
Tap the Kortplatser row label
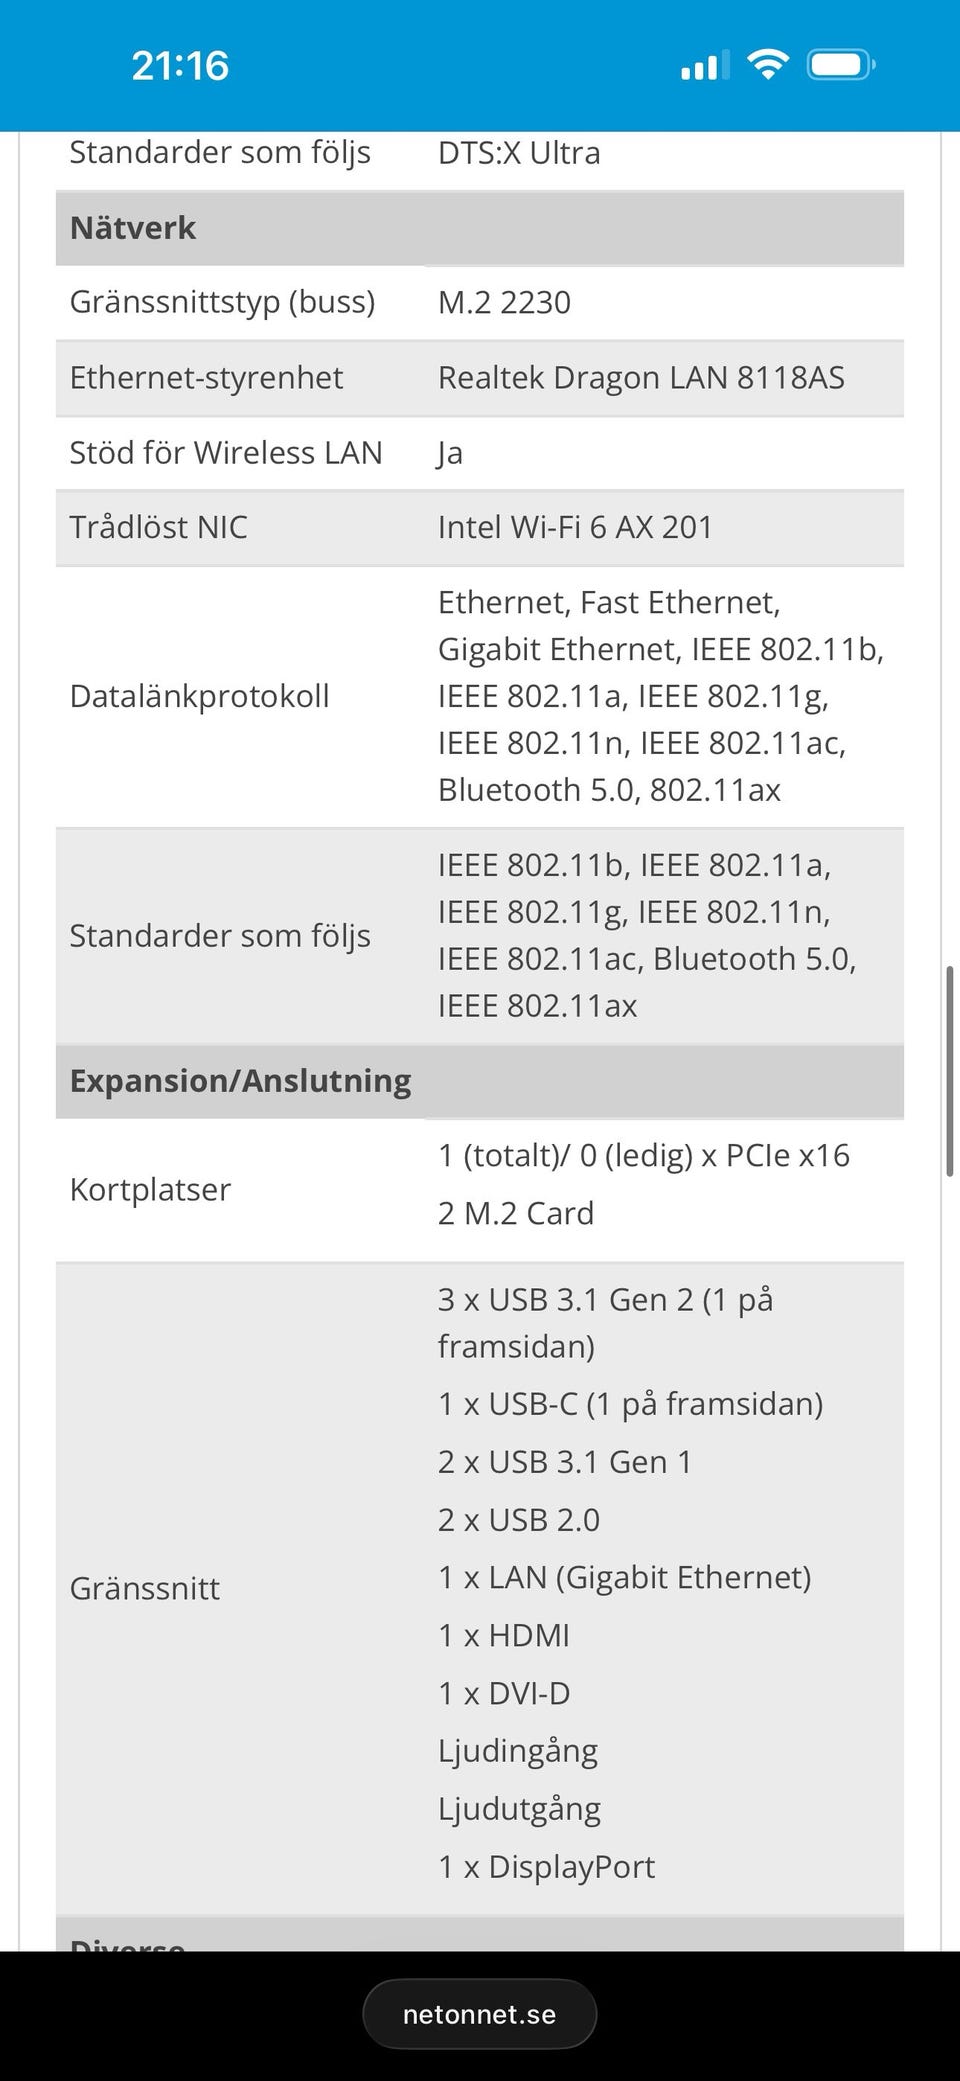click(x=150, y=1189)
